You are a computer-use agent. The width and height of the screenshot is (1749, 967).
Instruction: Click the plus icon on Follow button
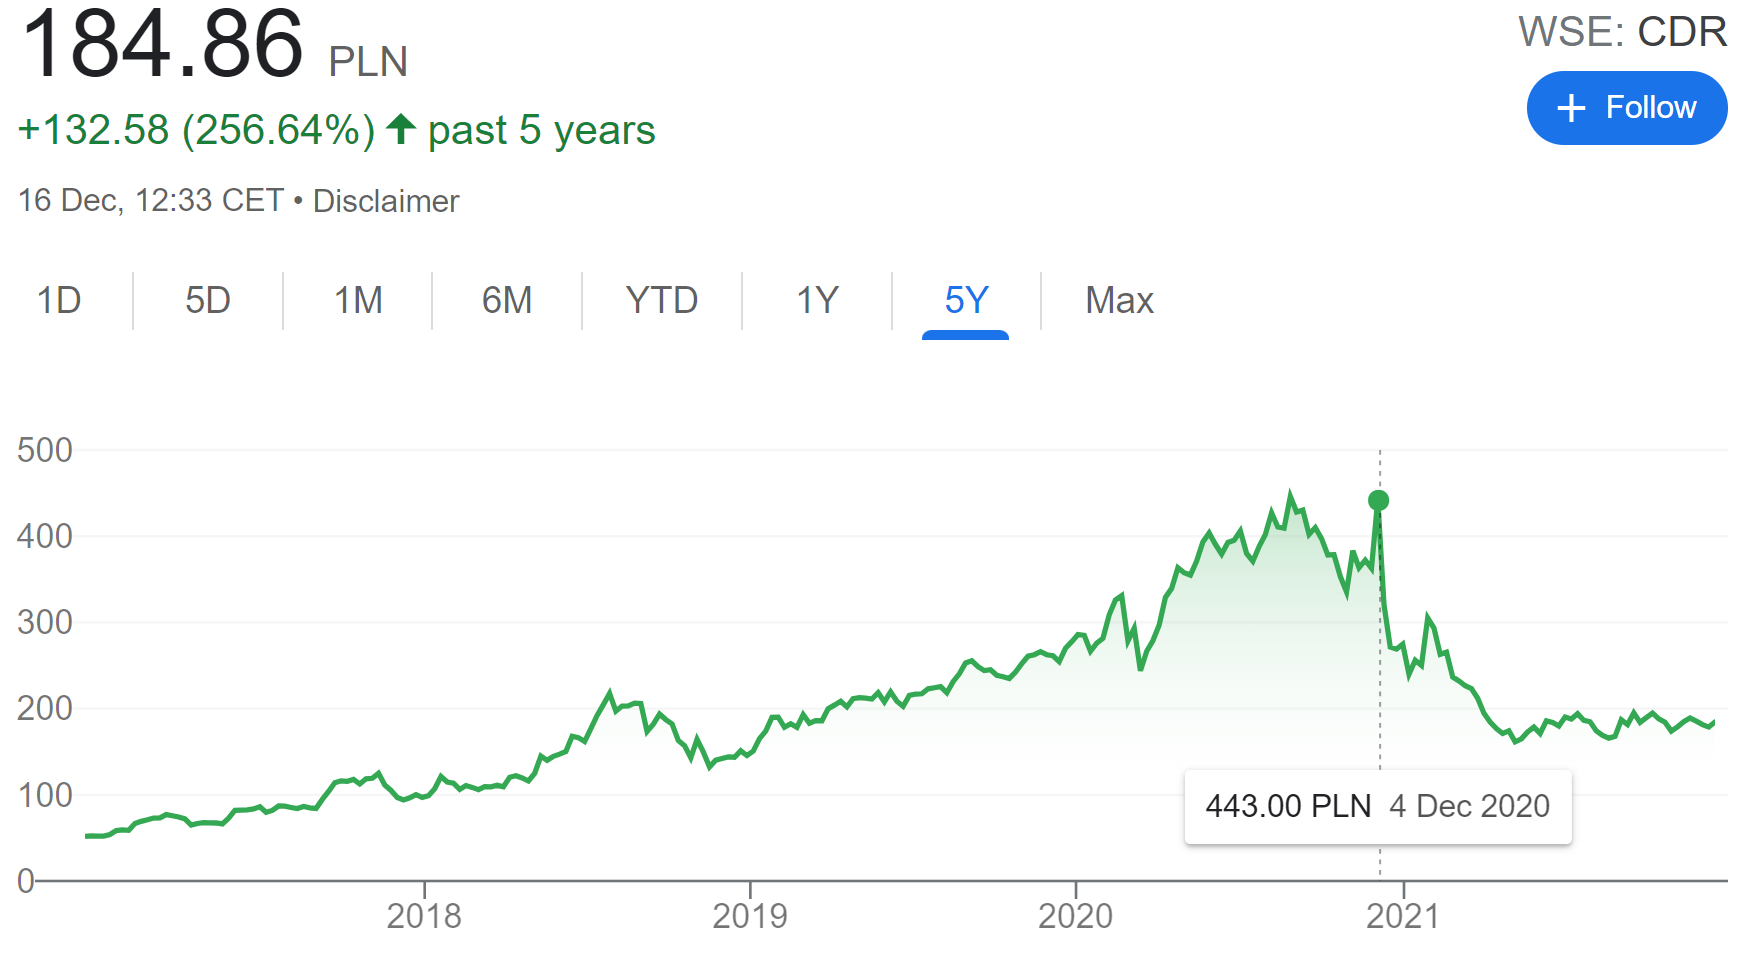[x=1571, y=108]
